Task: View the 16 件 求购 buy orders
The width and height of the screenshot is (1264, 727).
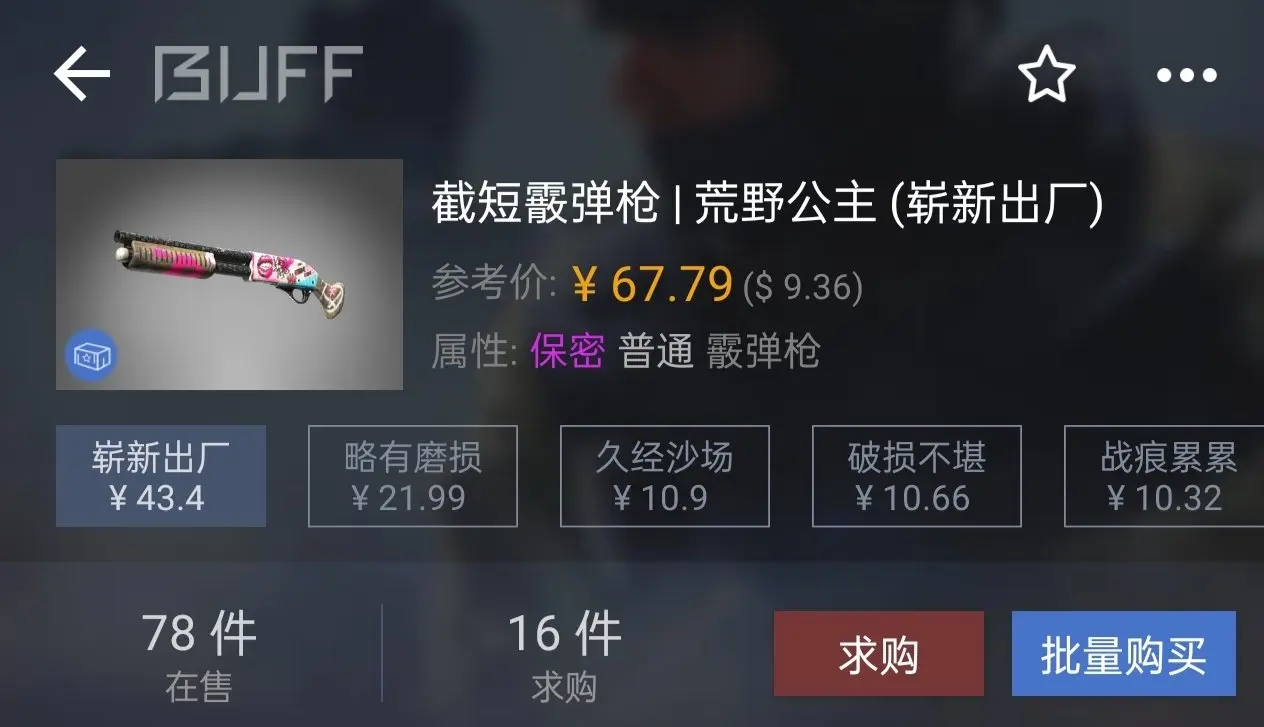Action: (x=565, y=656)
